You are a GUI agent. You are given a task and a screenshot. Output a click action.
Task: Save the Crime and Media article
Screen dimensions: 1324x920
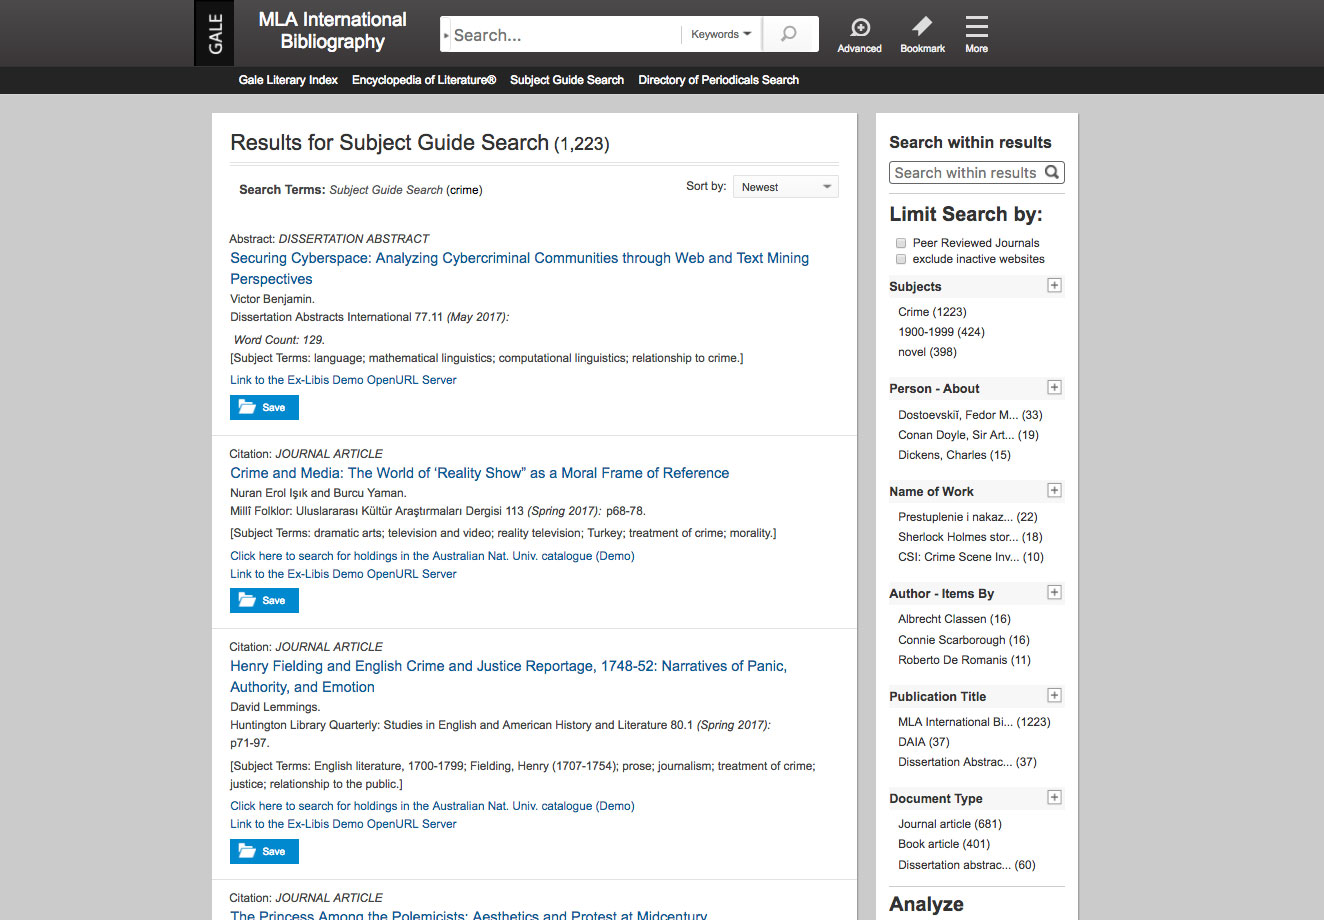(x=264, y=600)
